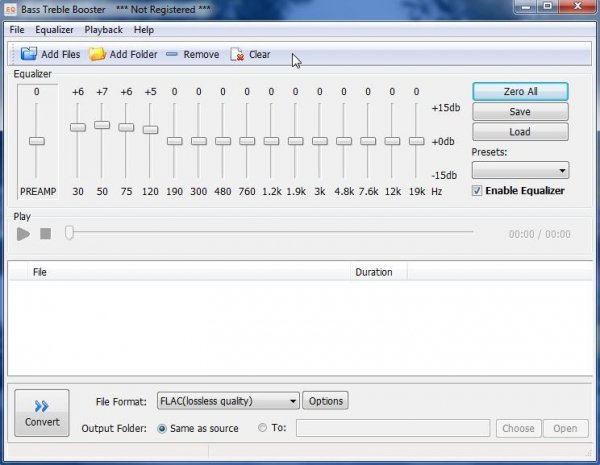This screenshot has width=600, height=465.
Task: Click the 480 Hz band slider handle
Action: (x=223, y=141)
